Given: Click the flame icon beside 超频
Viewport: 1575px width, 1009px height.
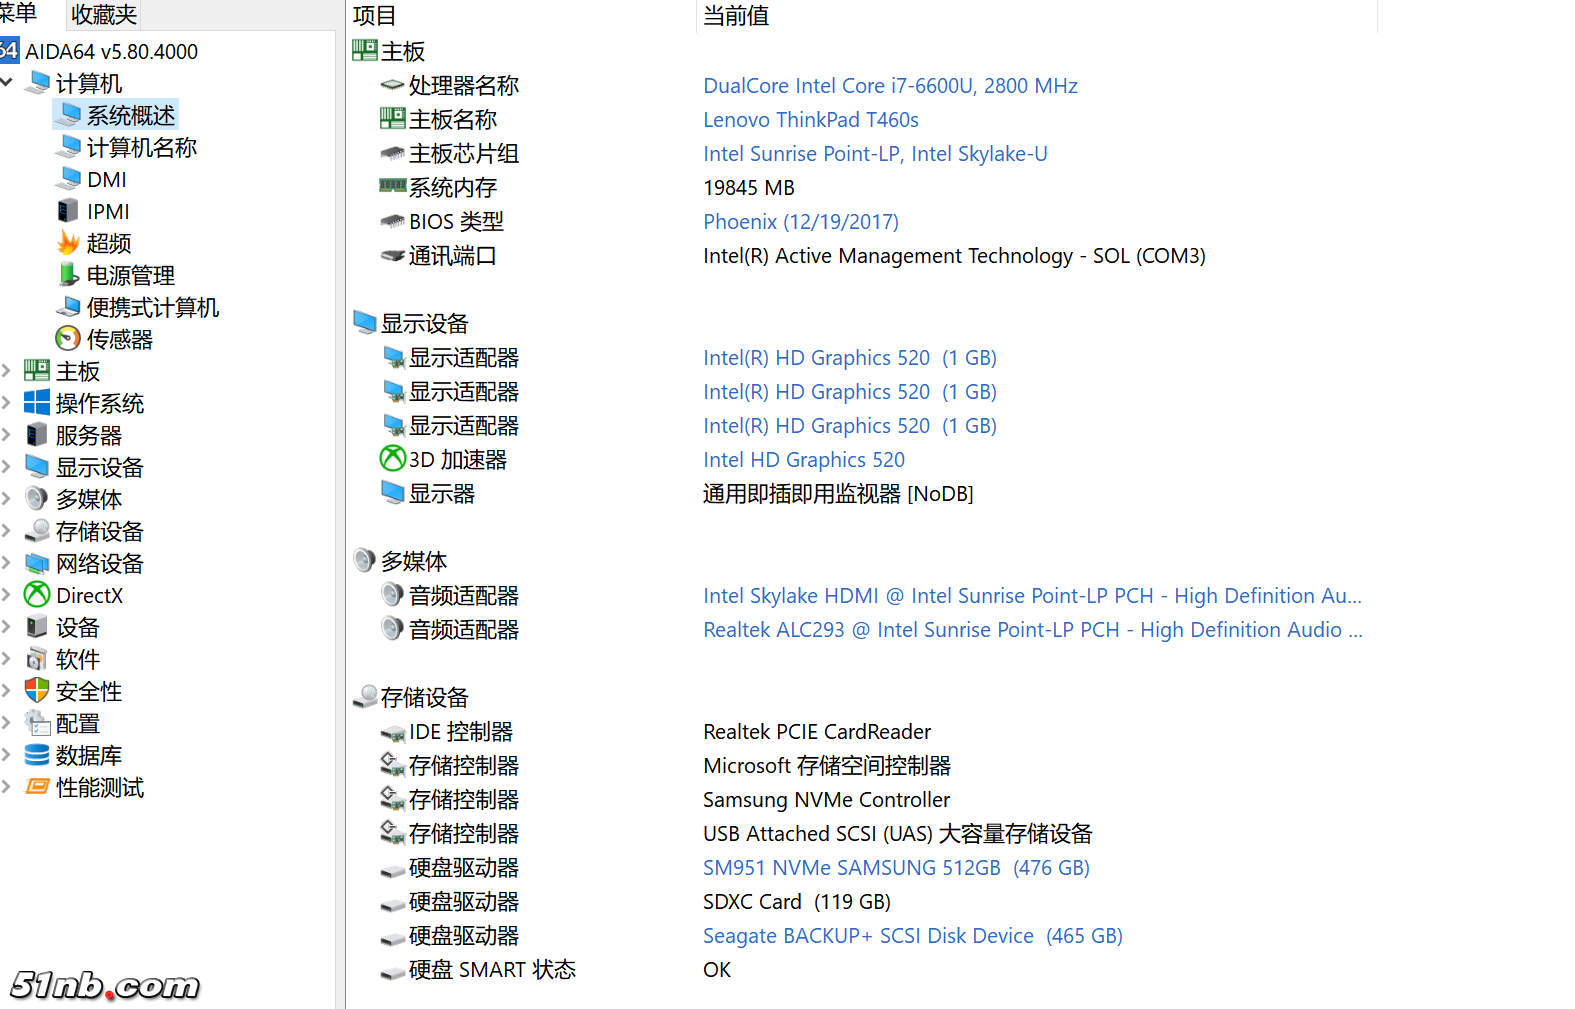Looking at the screenshot, I should coord(68,243).
